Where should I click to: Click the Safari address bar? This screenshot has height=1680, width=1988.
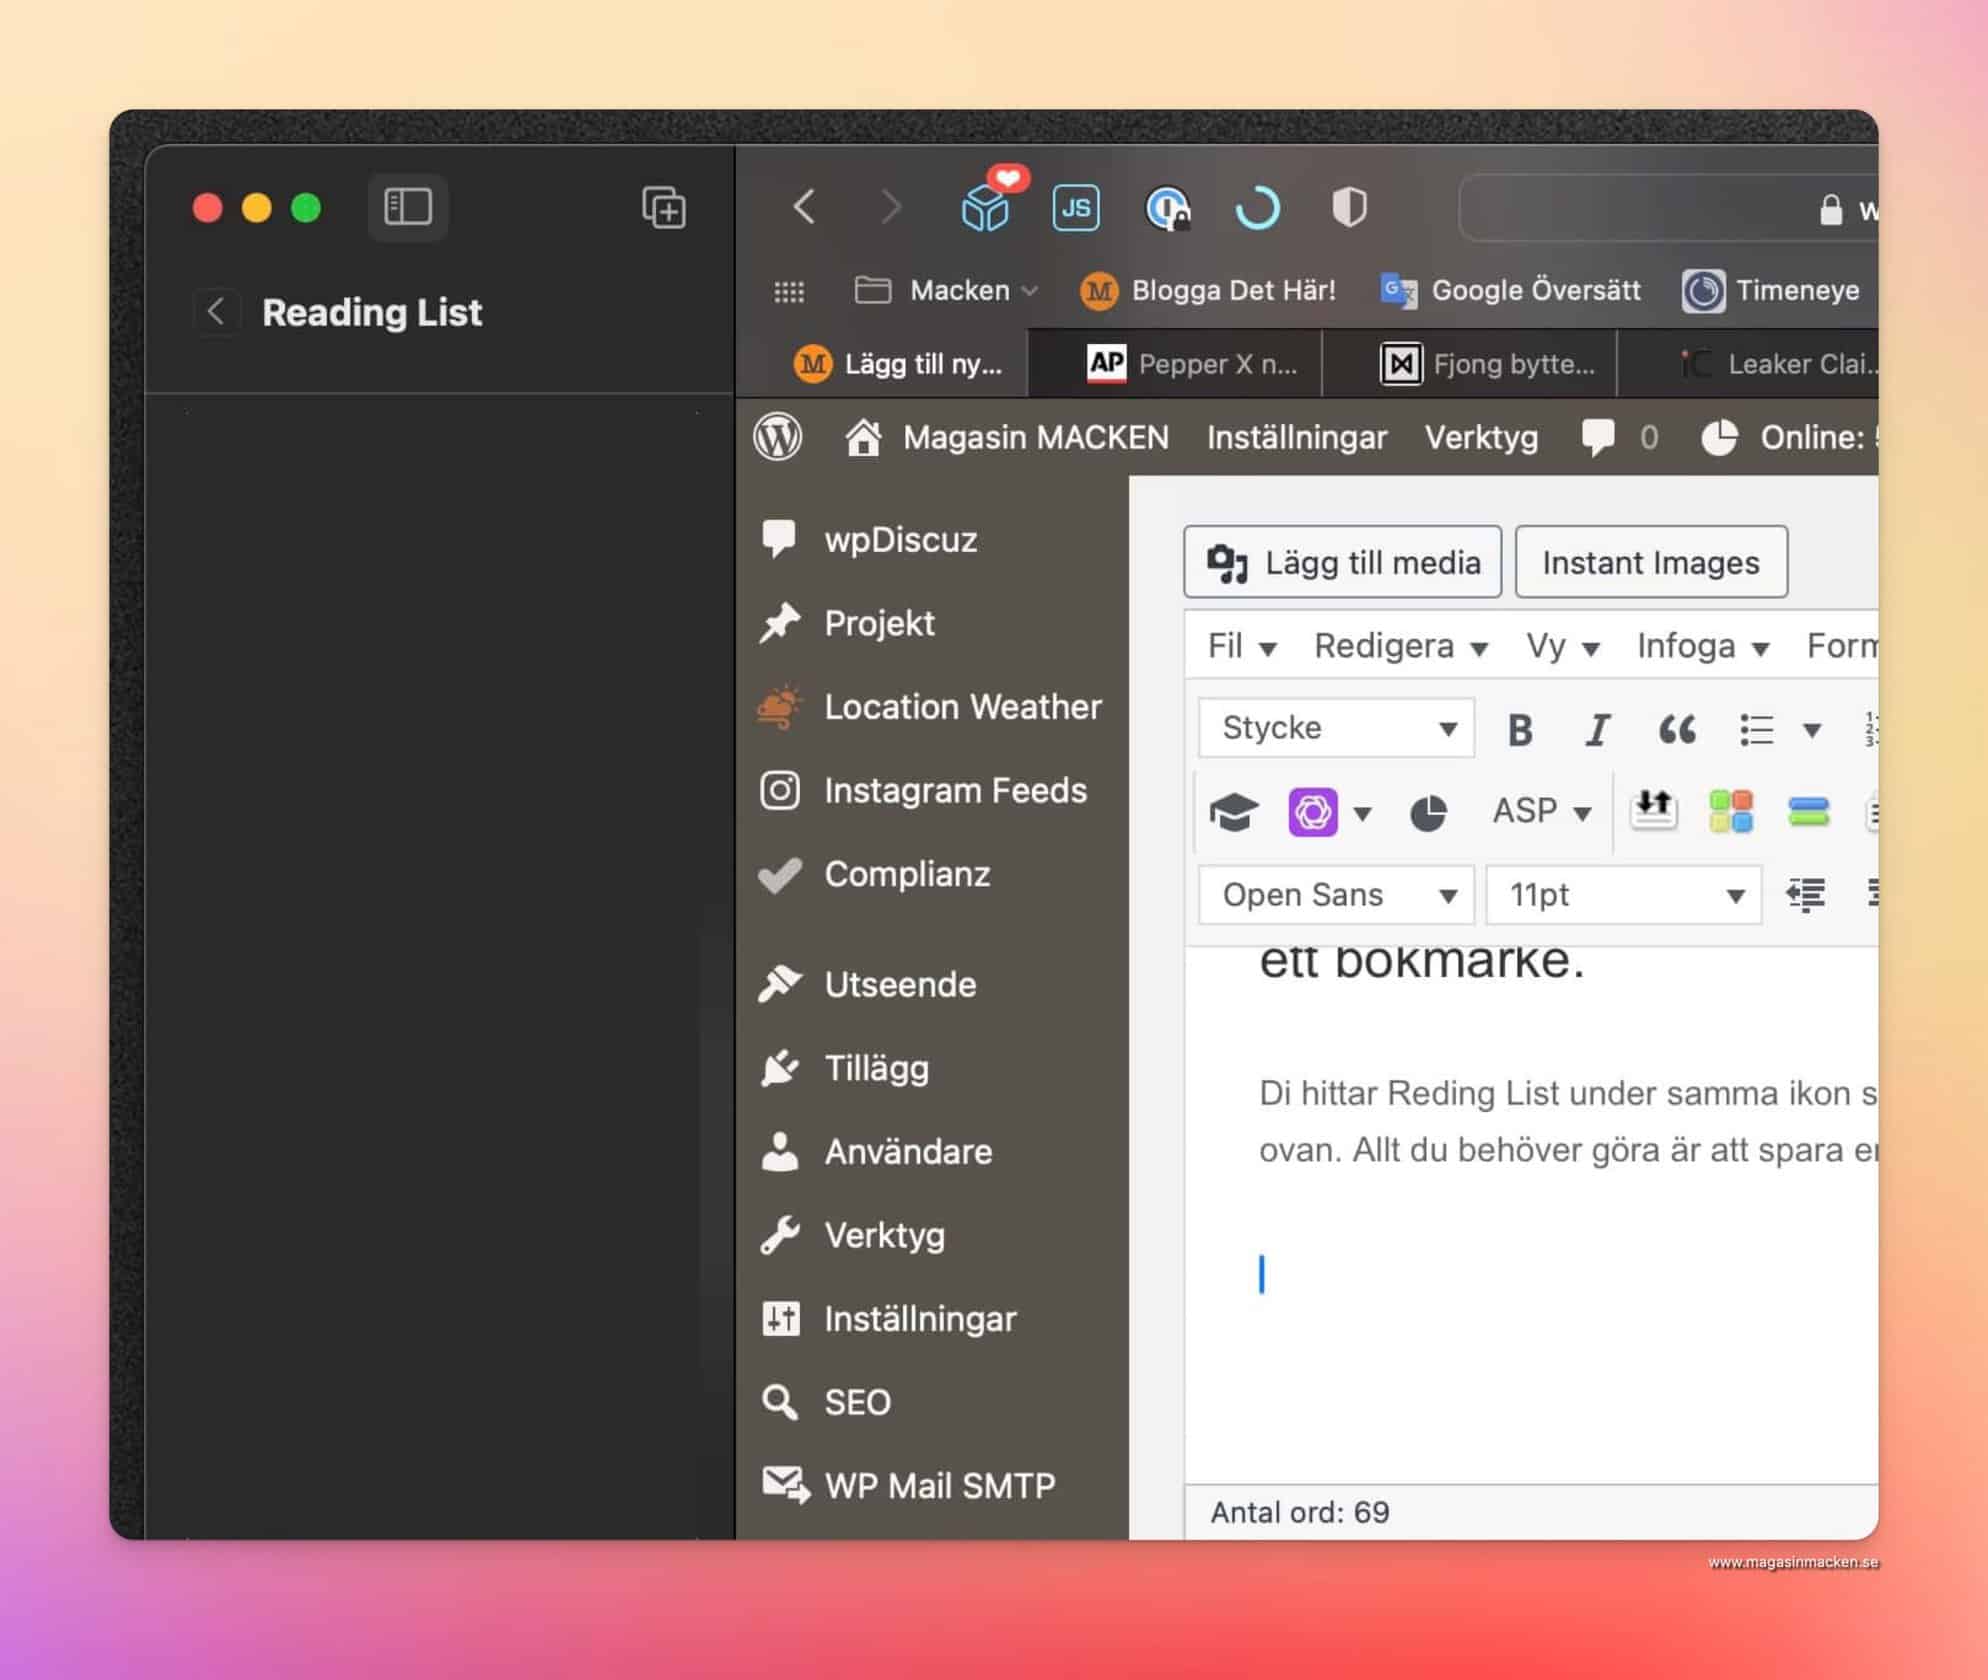point(1668,208)
